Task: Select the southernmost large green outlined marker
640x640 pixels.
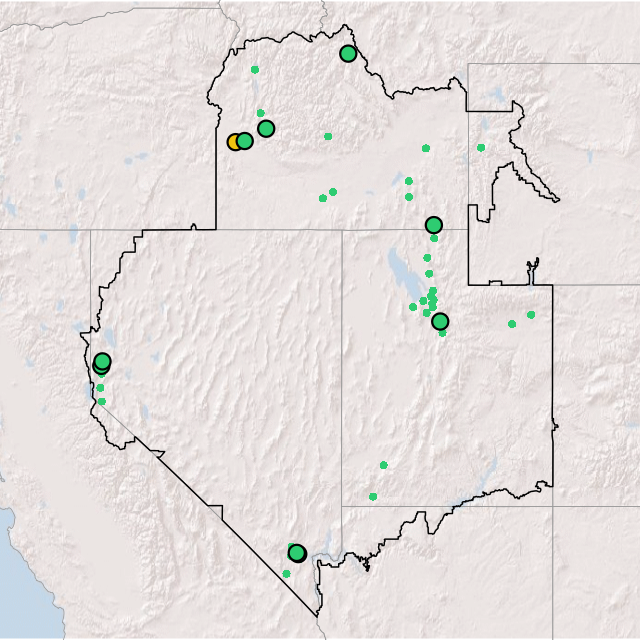Action: point(296,553)
